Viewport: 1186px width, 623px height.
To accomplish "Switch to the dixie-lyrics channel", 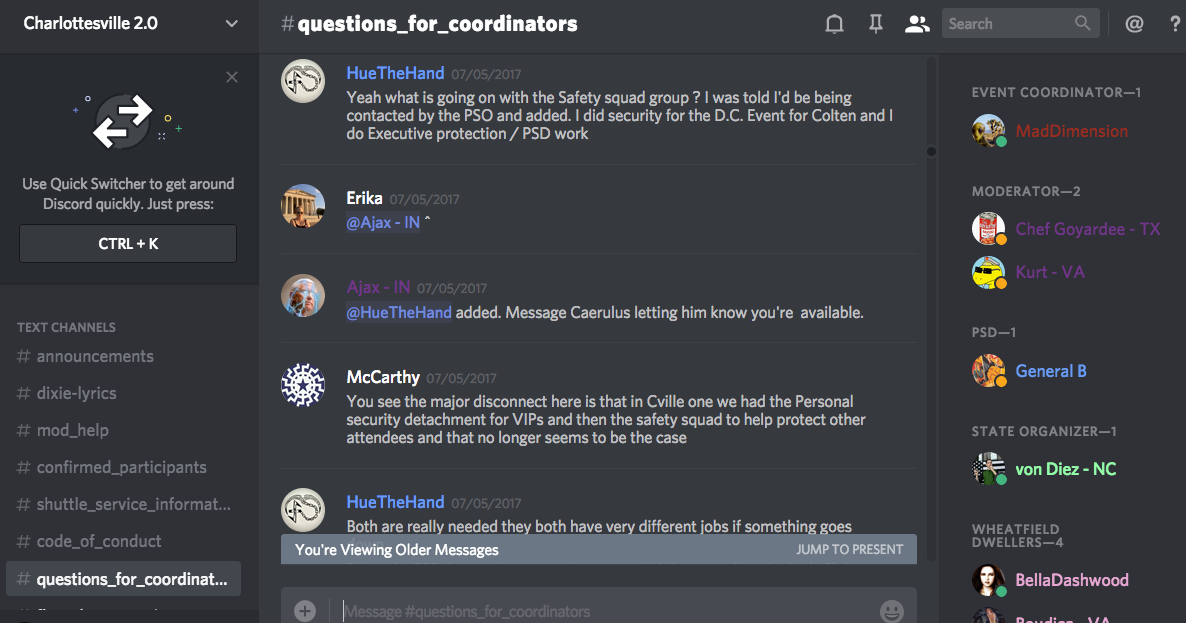I will pyautogui.click(x=77, y=394).
